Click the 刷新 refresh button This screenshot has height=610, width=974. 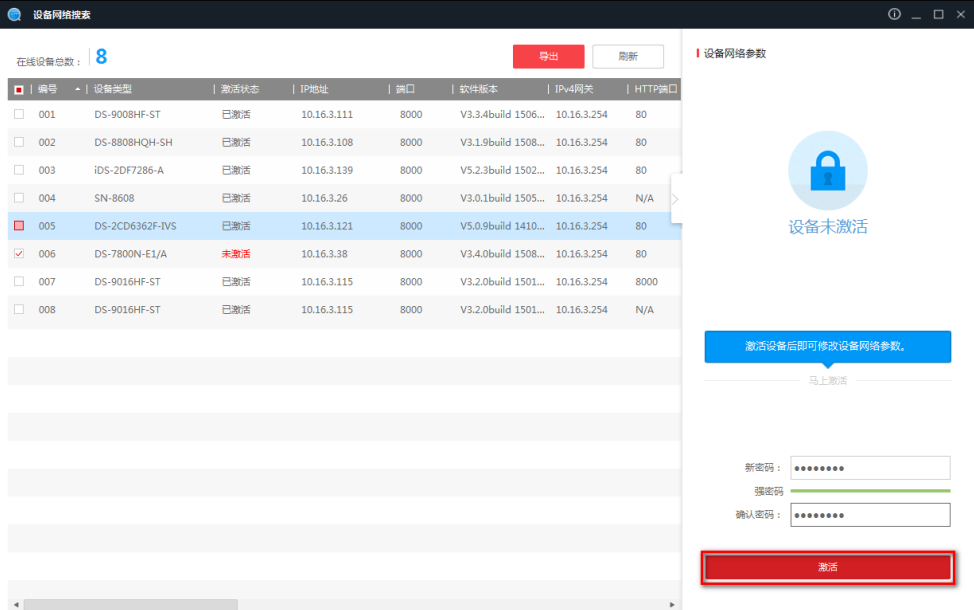pyautogui.click(x=628, y=57)
